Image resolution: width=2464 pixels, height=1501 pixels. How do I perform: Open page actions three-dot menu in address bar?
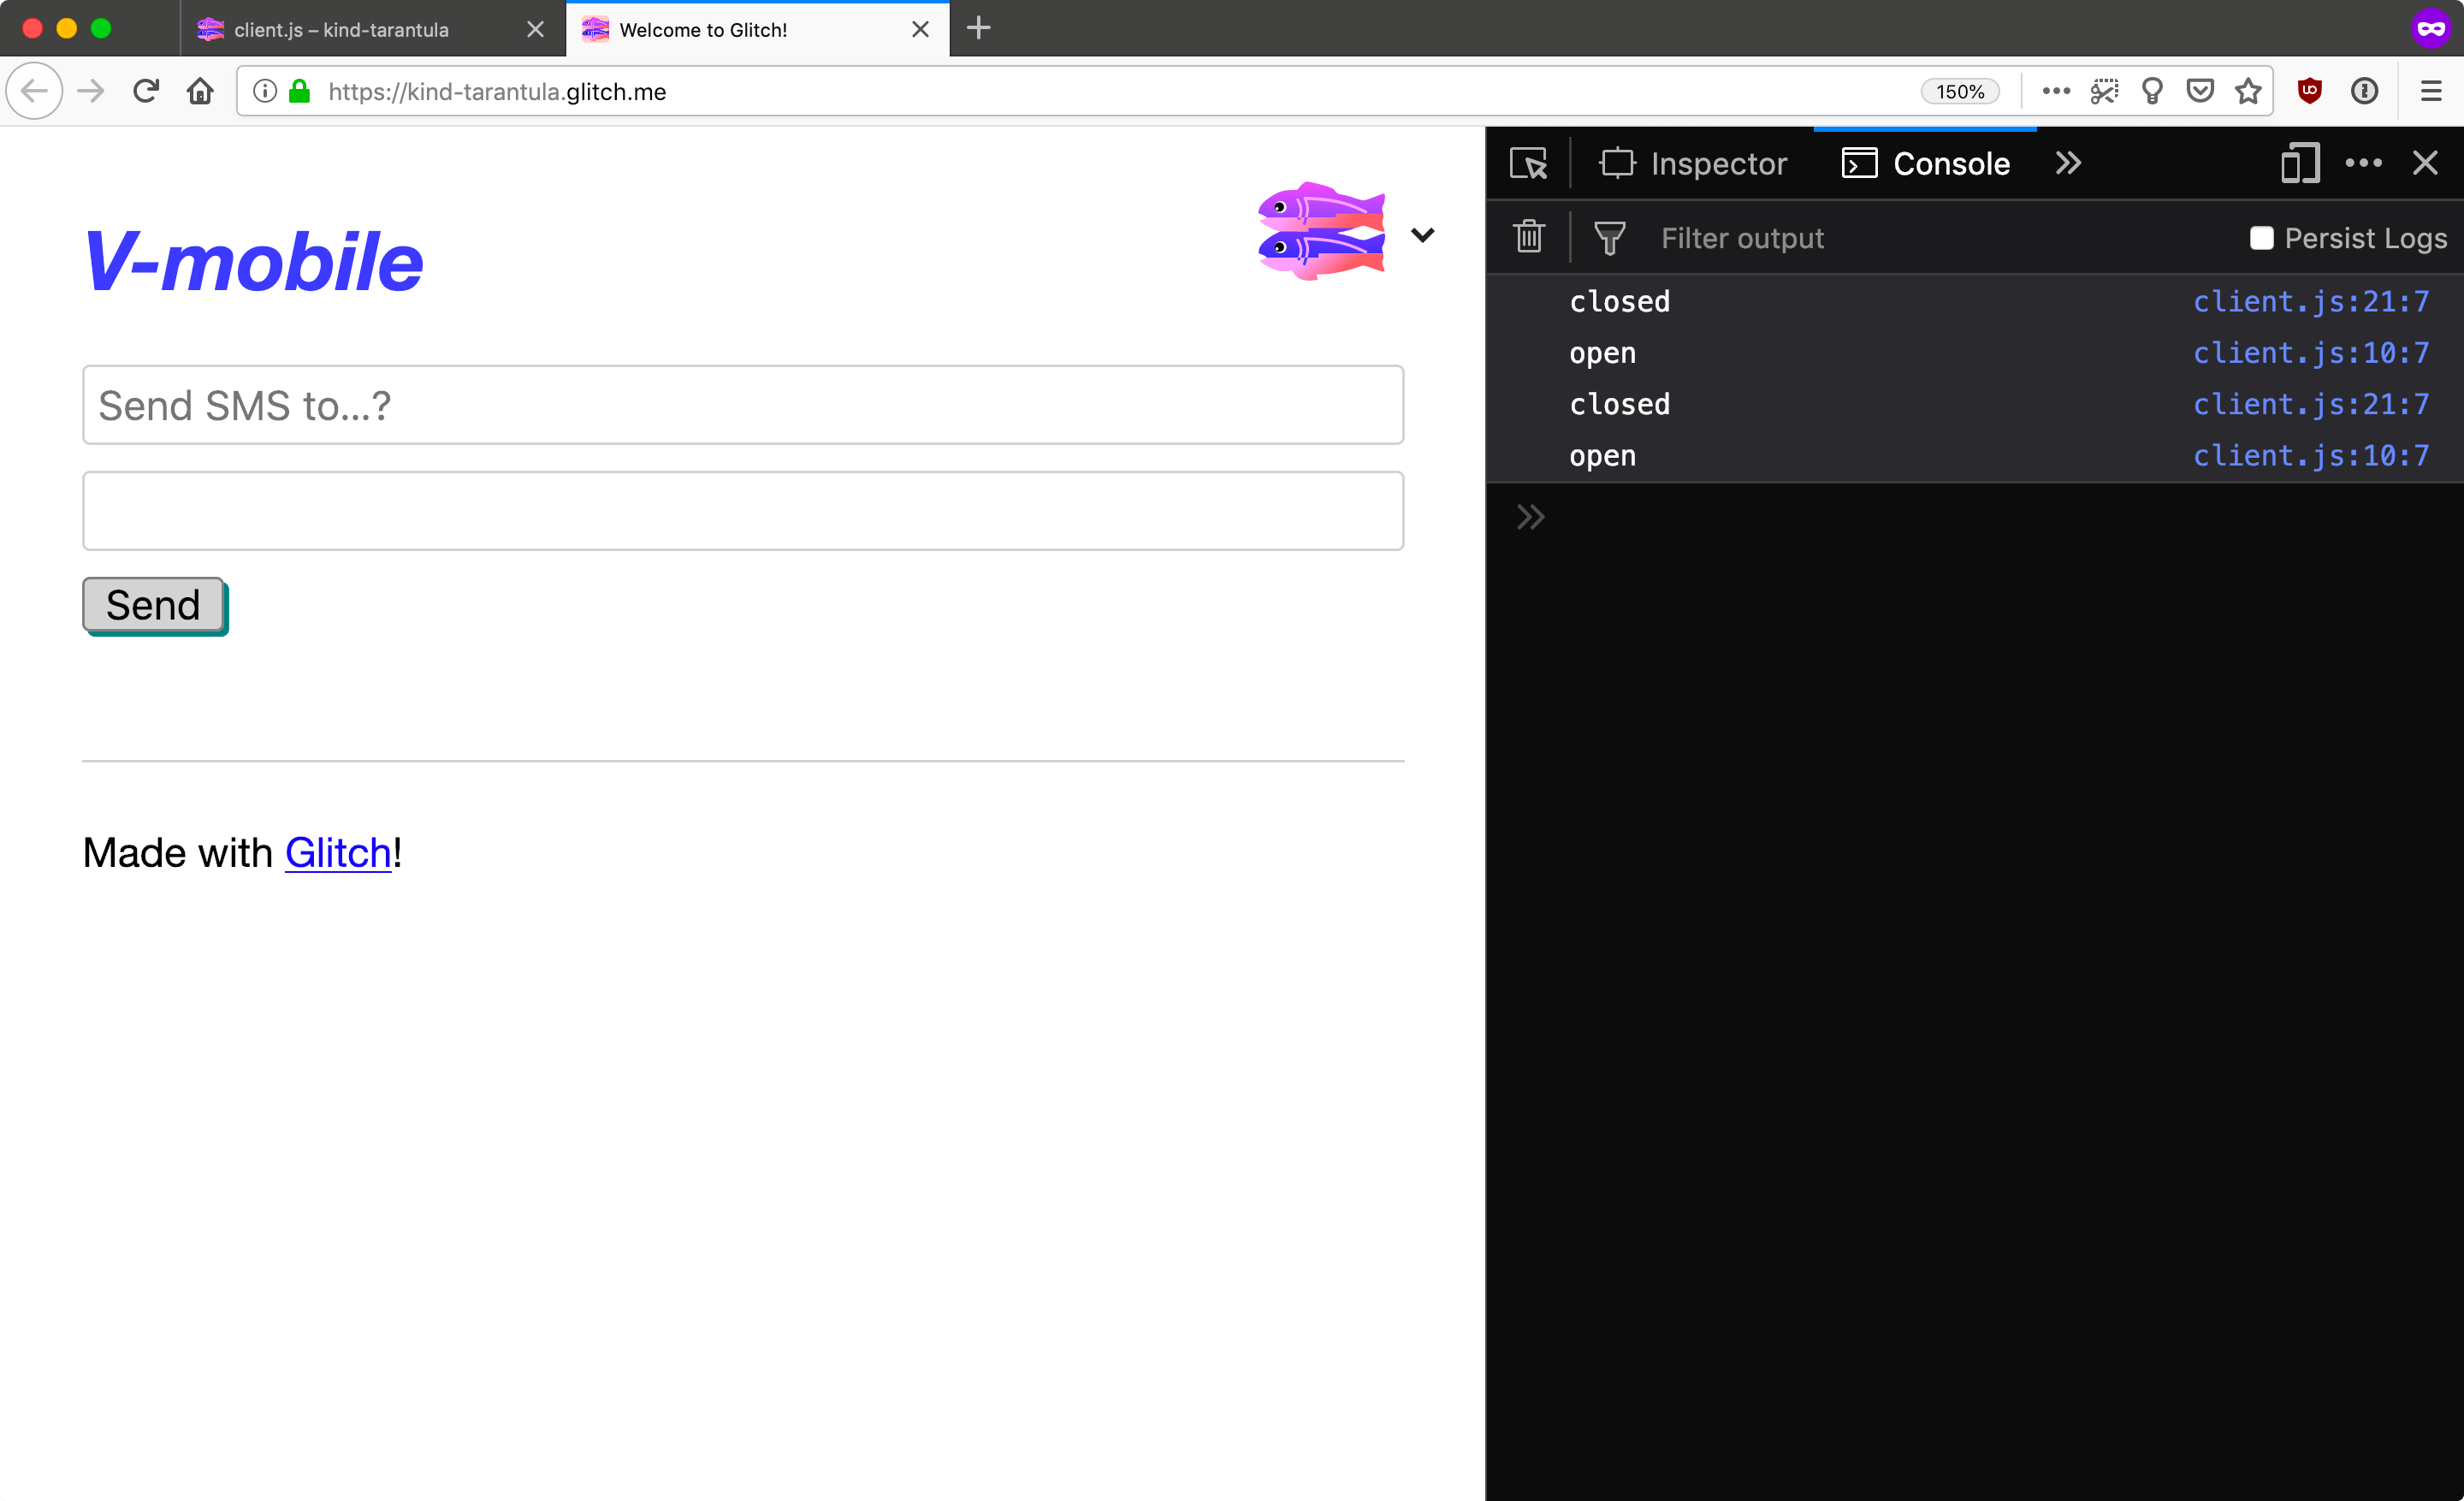coord(2056,91)
